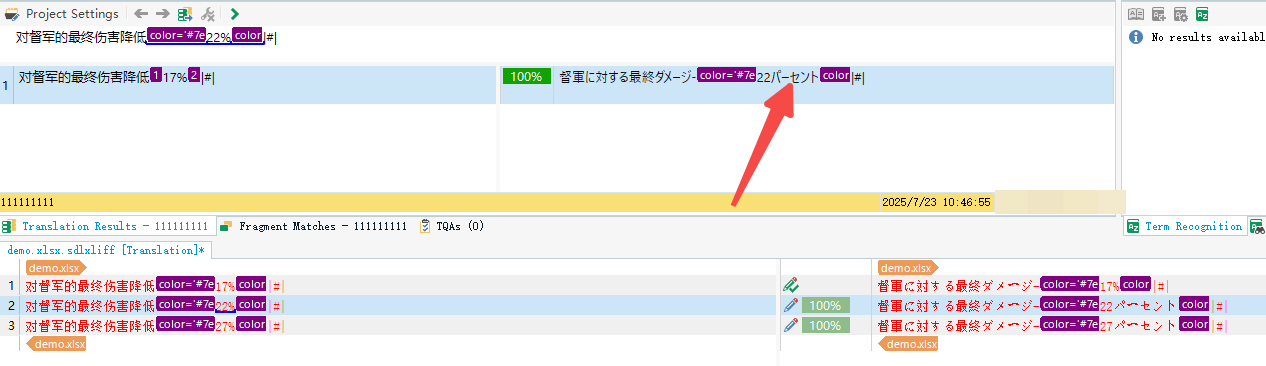
Task: Open the TQAs (0) tab
Action: click(452, 226)
